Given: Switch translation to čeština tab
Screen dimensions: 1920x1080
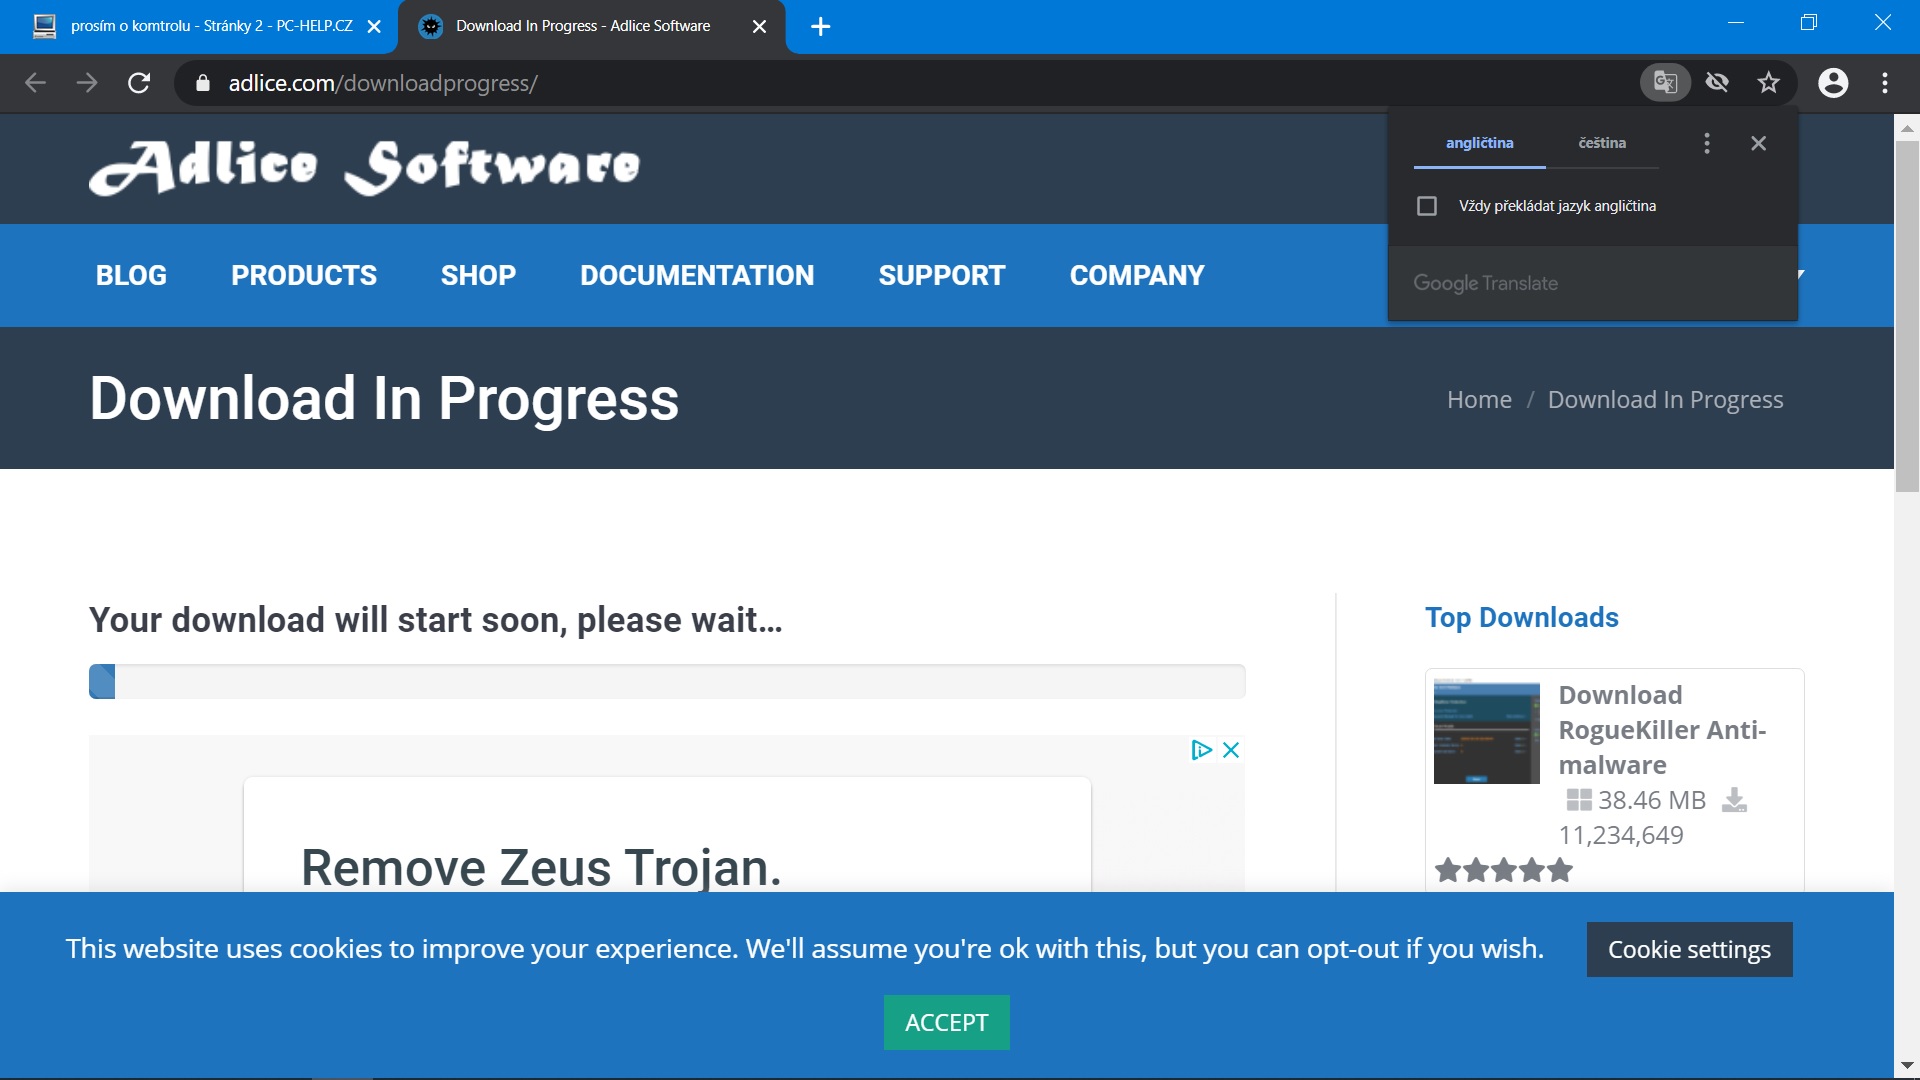Looking at the screenshot, I should (x=1602, y=143).
